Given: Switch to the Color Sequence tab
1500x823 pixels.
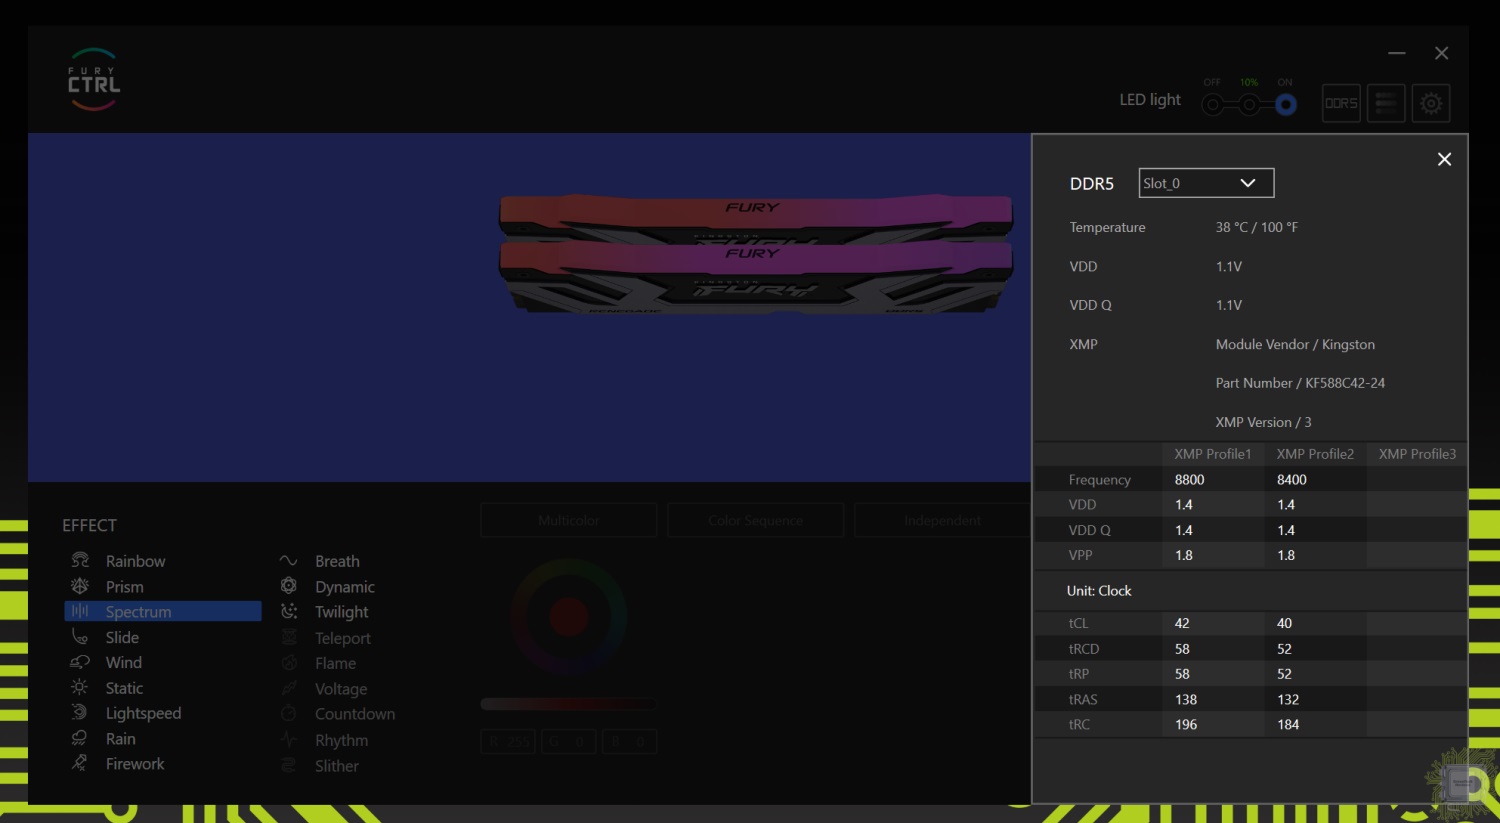Looking at the screenshot, I should click(755, 520).
